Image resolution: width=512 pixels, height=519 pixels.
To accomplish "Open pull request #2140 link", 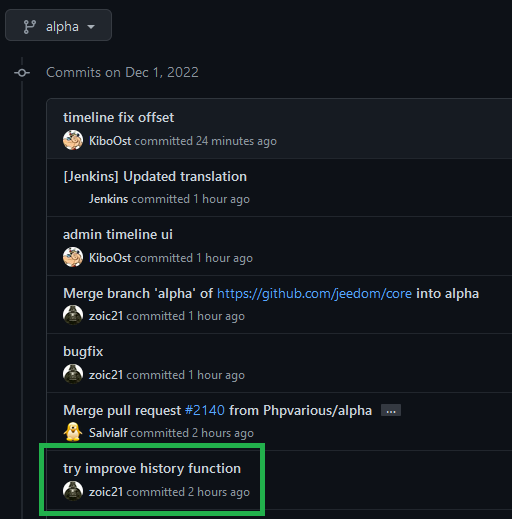I will [x=205, y=410].
